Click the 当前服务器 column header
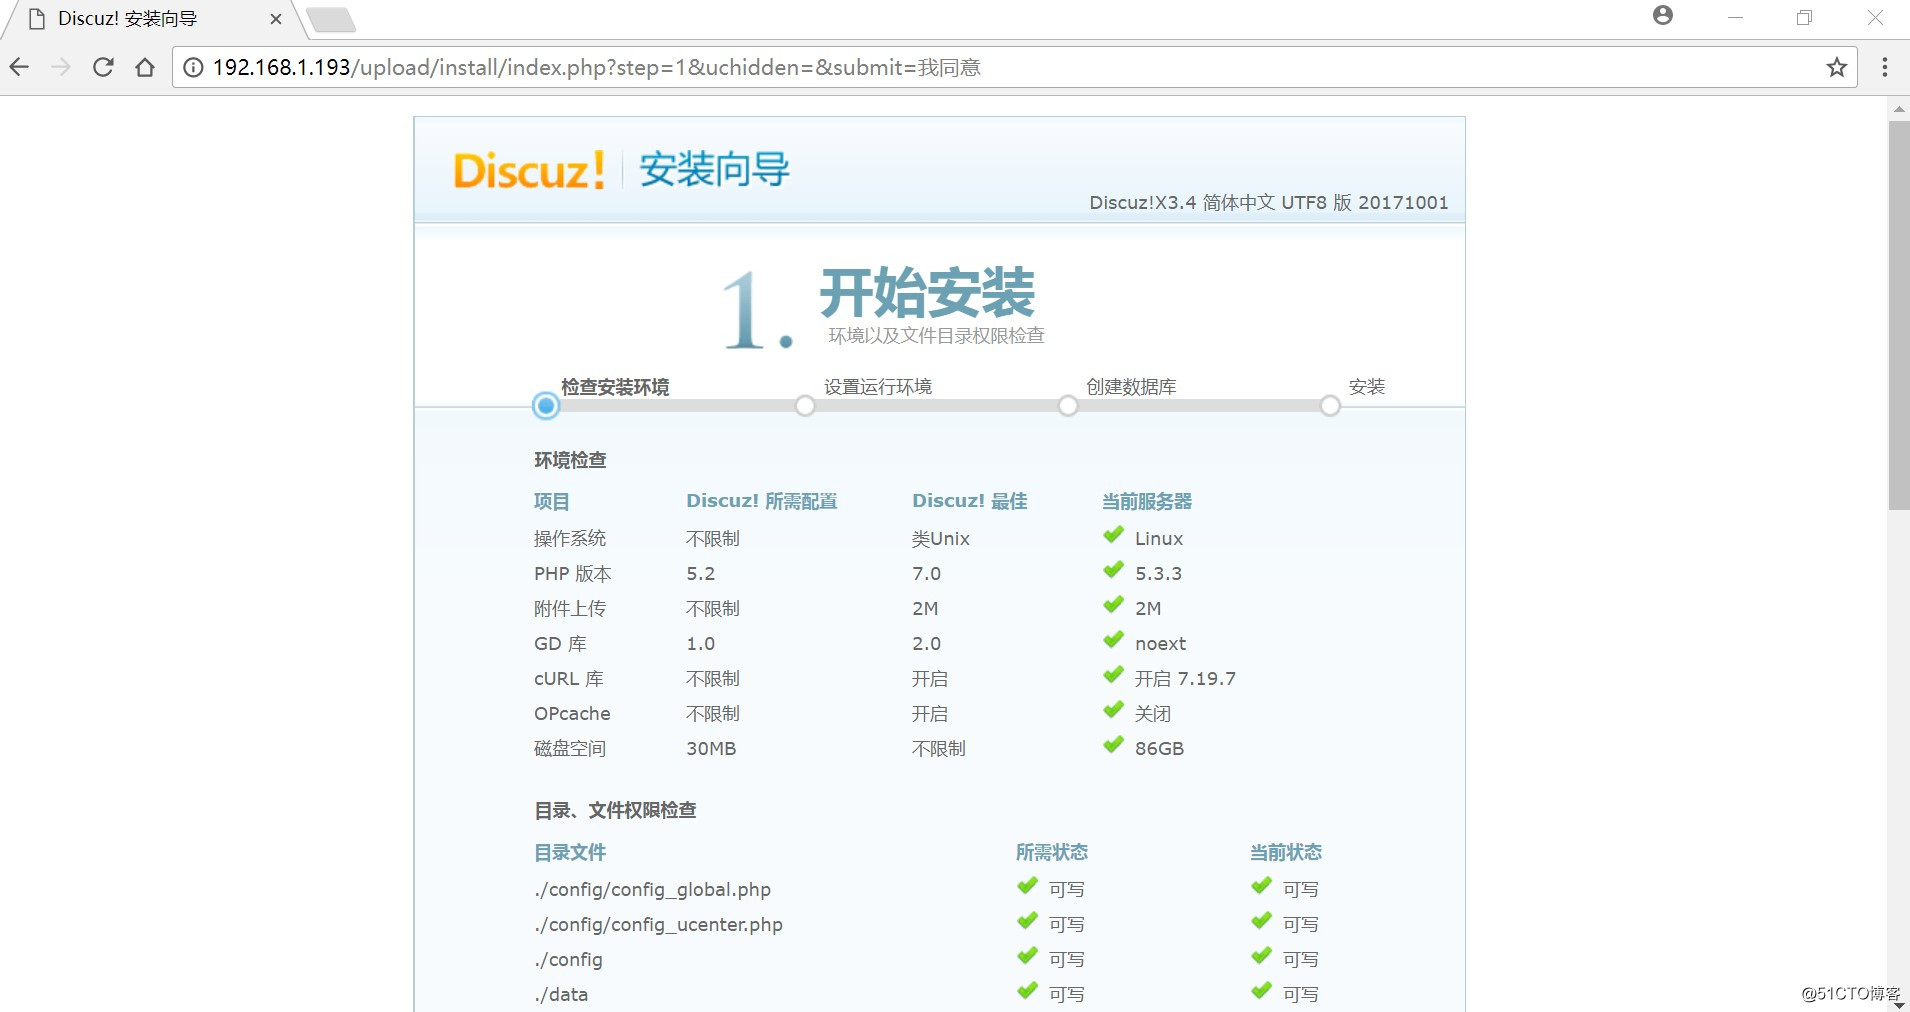 (x=1147, y=502)
